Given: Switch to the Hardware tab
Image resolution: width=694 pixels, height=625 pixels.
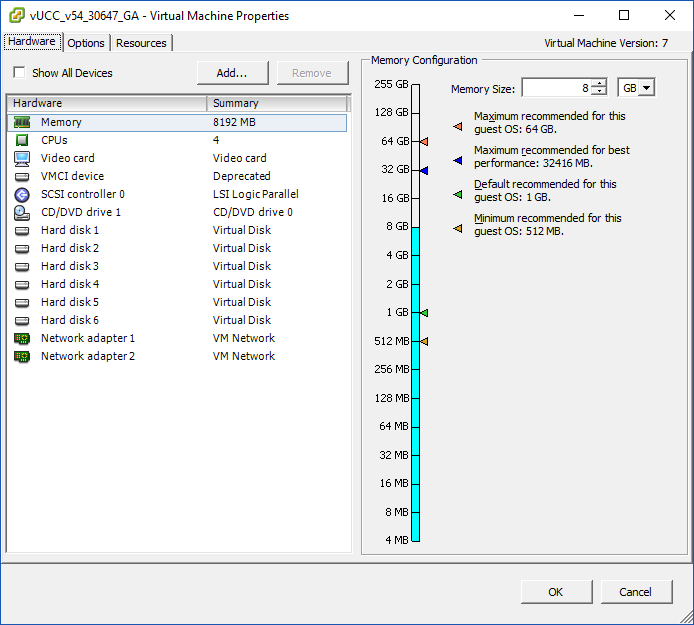Looking at the screenshot, I should click(x=32, y=42).
